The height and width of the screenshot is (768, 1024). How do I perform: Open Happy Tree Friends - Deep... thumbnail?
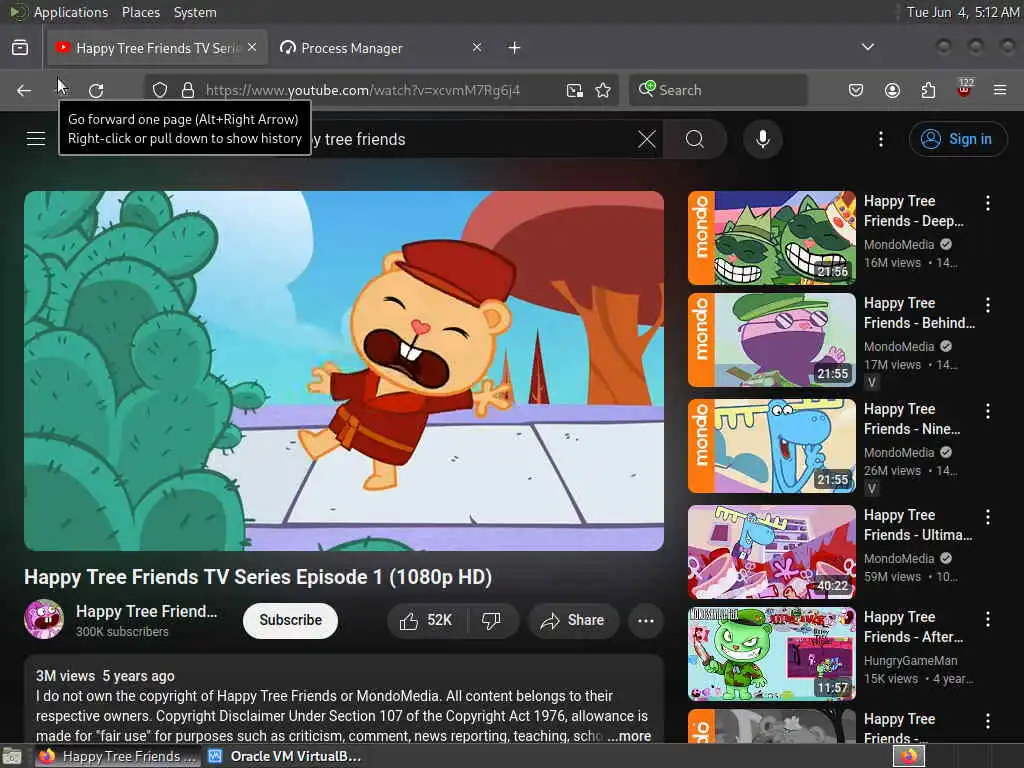[x=771, y=238]
